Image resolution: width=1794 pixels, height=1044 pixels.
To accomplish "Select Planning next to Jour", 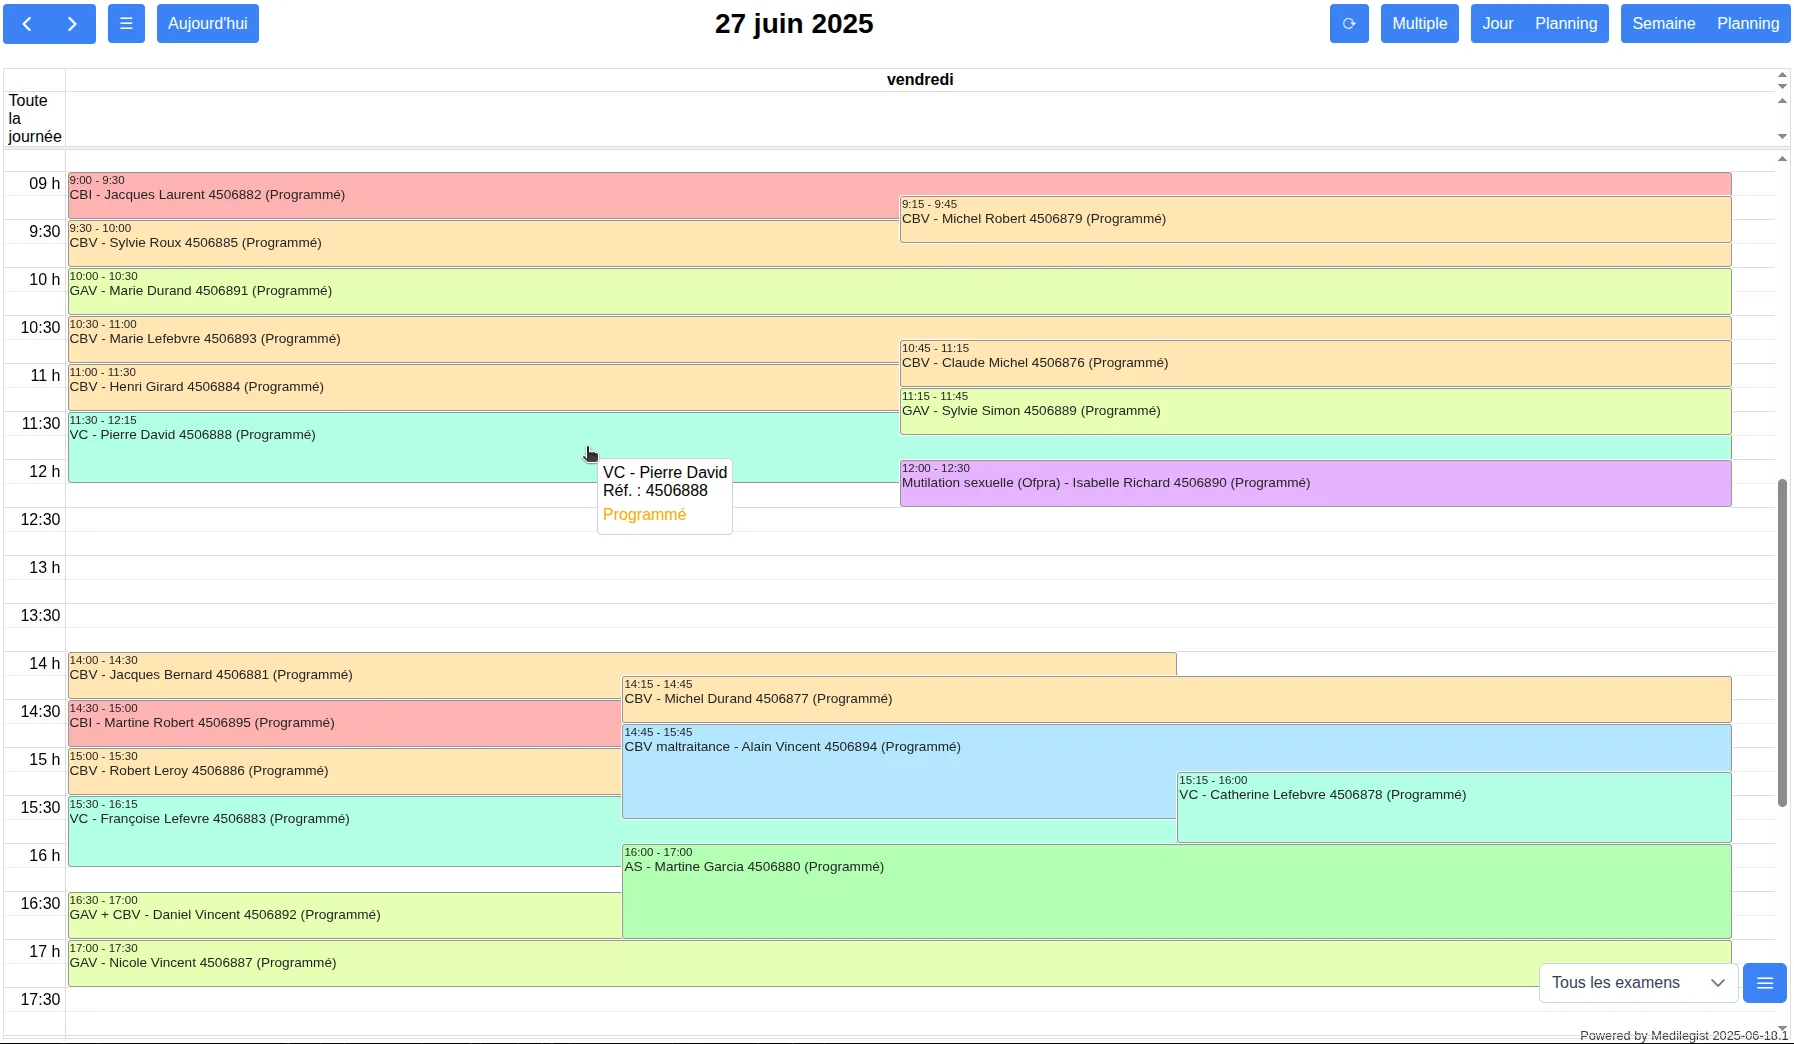I will pos(1566,24).
